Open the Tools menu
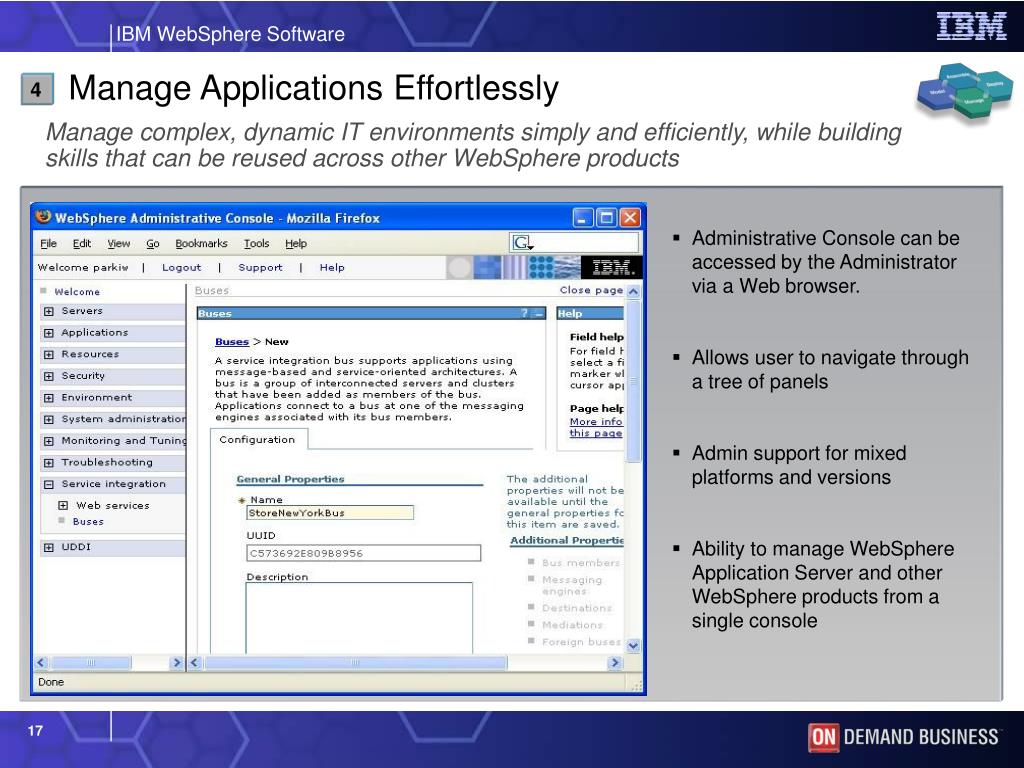Image resolution: width=1024 pixels, height=768 pixels. [257, 244]
